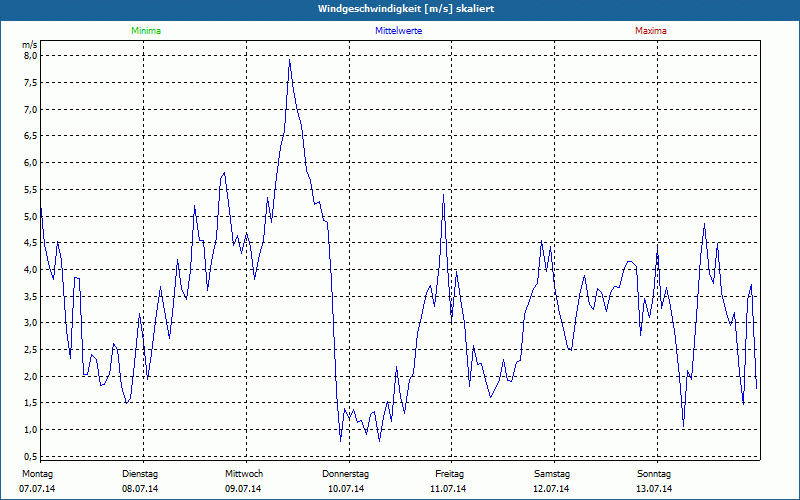
Task: Click the Sonntag axis label
Action: pyautogui.click(x=654, y=474)
